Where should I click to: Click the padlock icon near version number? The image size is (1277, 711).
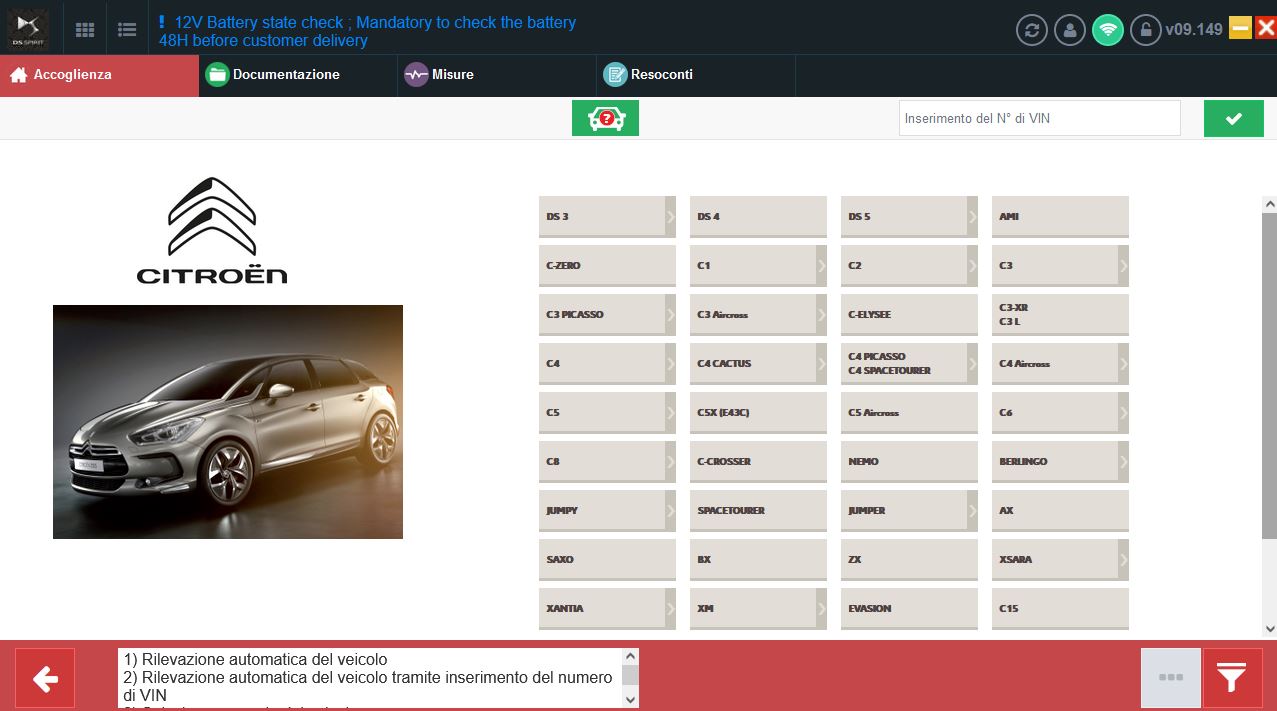coord(1146,29)
